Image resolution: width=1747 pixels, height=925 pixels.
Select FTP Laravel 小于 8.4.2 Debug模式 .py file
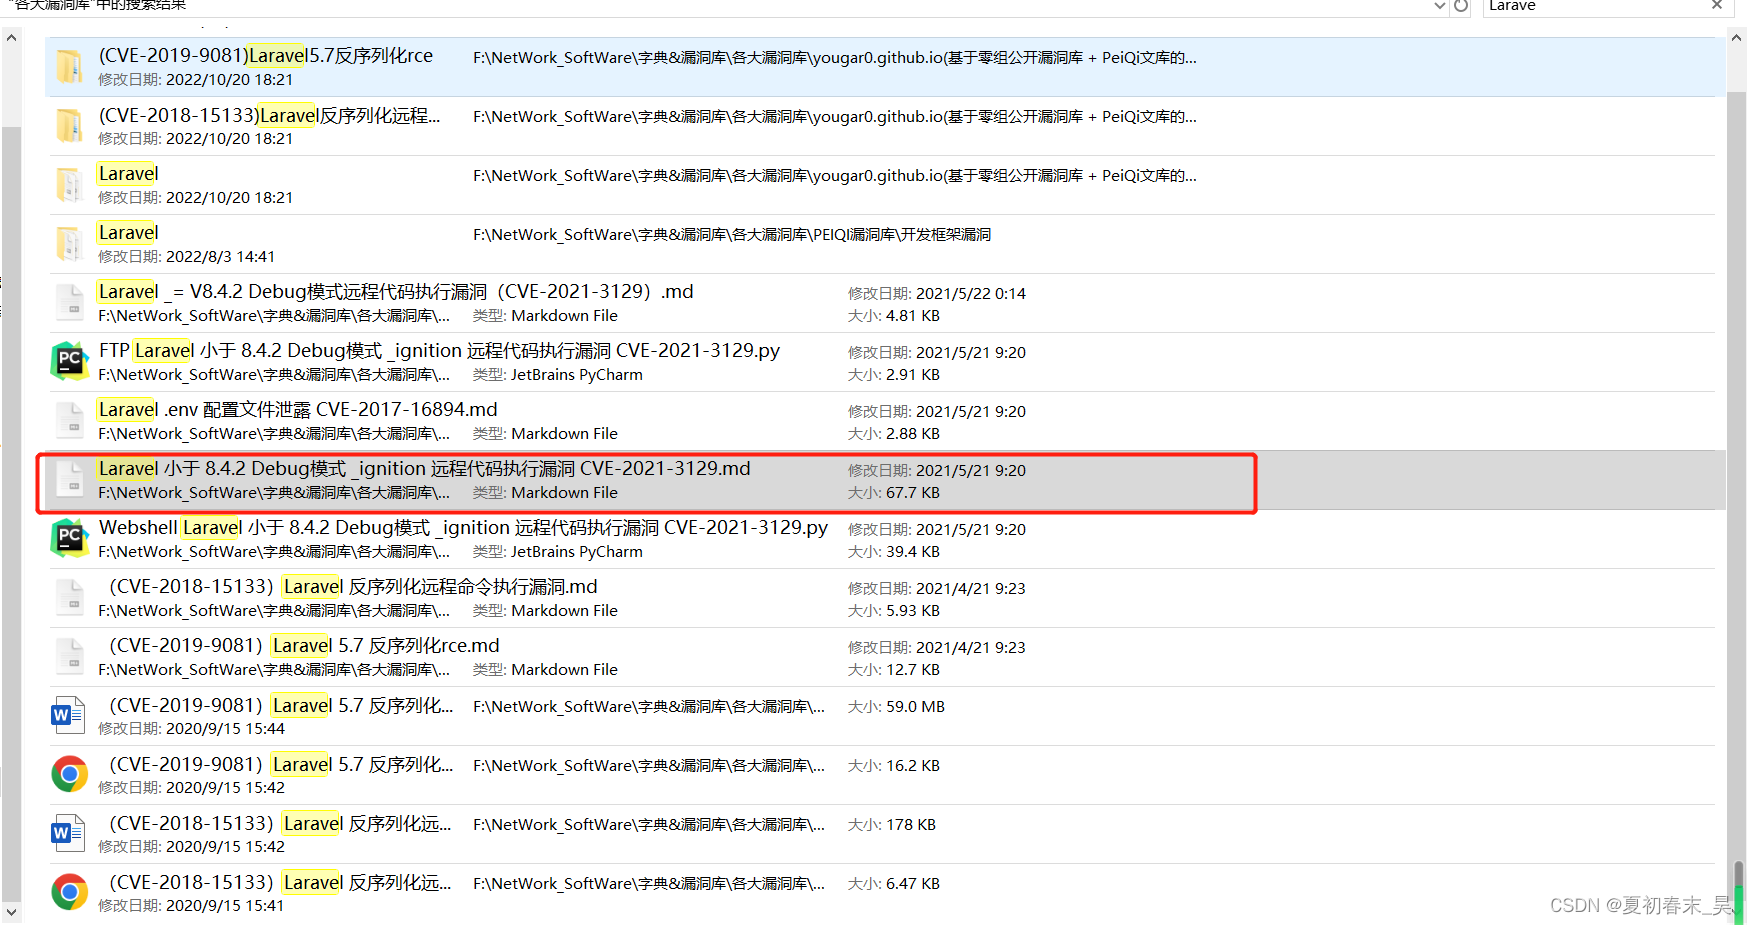pyautogui.click(x=439, y=351)
